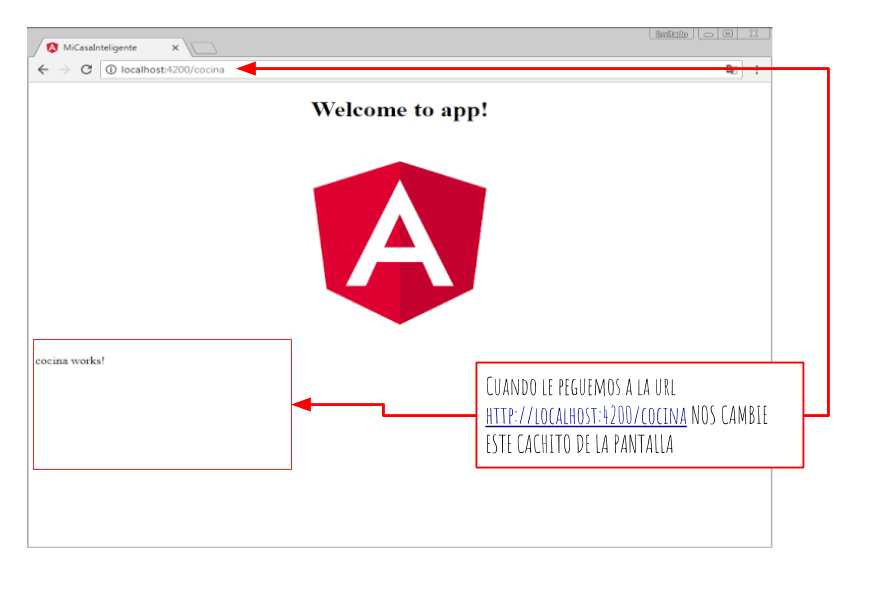The height and width of the screenshot is (592, 870).
Task: Click the forward navigation arrow
Action: pos(65,69)
